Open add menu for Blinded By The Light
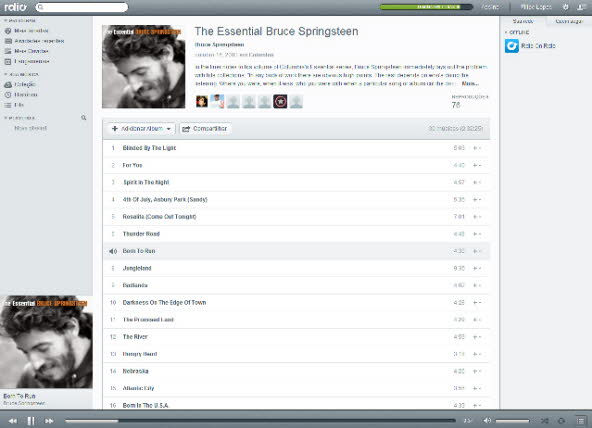Image resolution: width=592 pixels, height=428 pixels. point(477,148)
